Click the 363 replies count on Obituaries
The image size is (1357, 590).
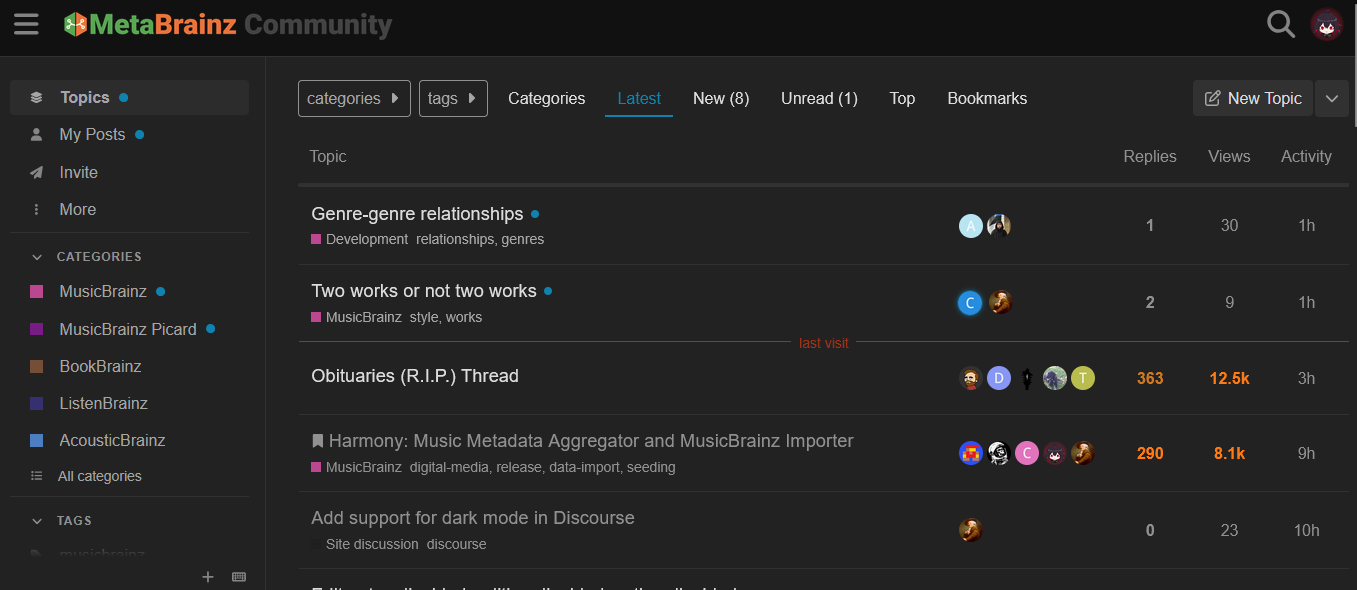point(1150,378)
